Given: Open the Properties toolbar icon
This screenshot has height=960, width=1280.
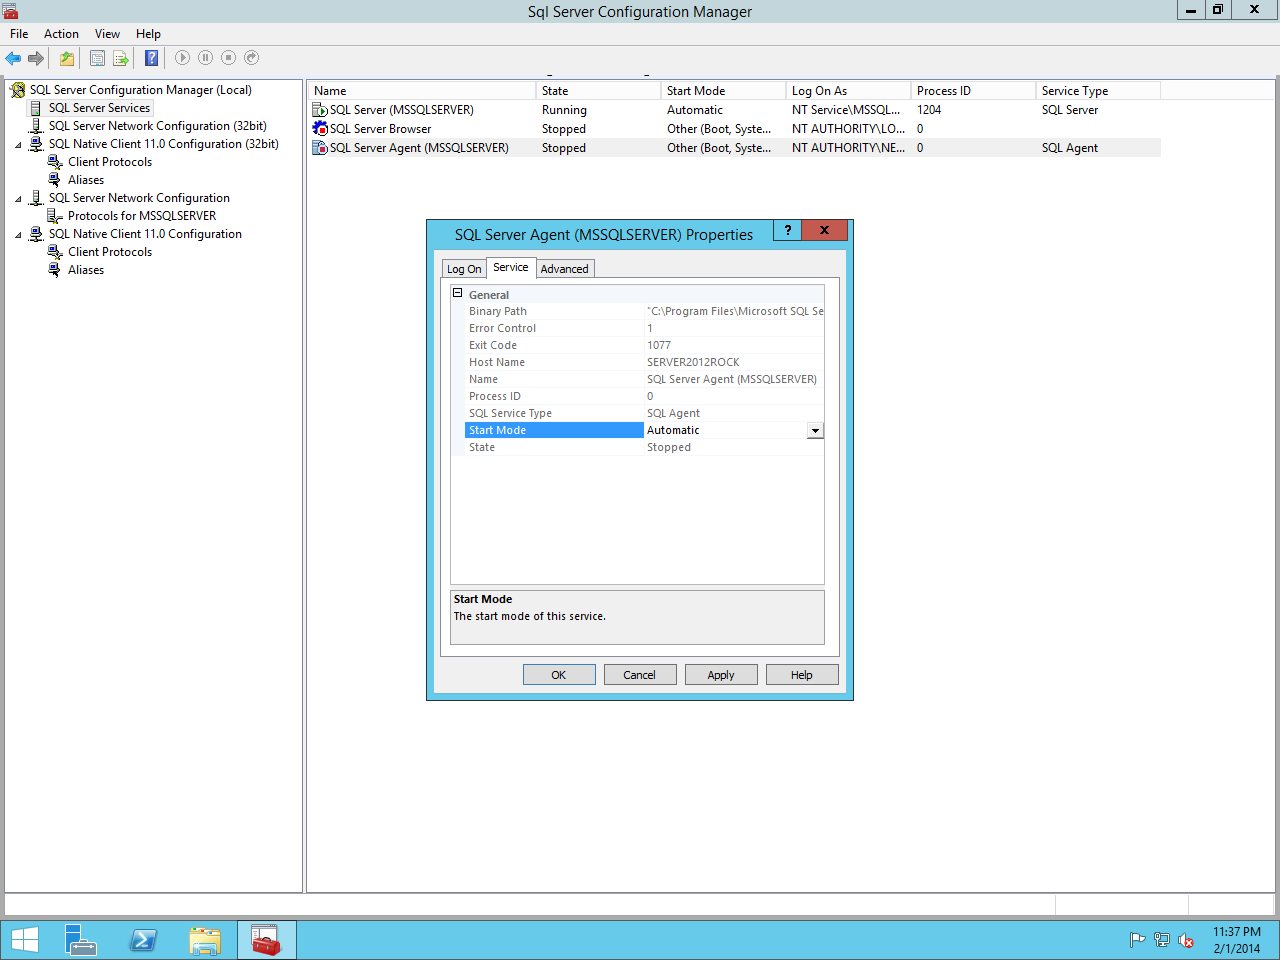Looking at the screenshot, I should pos(97,58).
